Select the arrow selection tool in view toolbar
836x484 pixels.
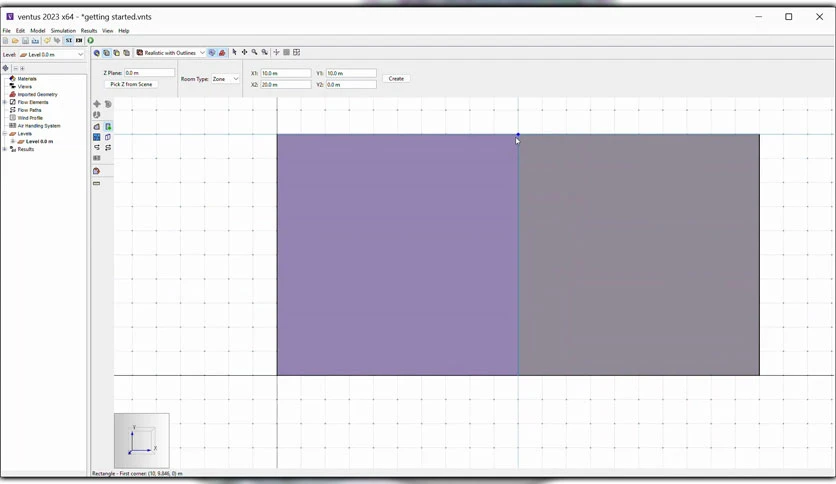pos(234,52)
